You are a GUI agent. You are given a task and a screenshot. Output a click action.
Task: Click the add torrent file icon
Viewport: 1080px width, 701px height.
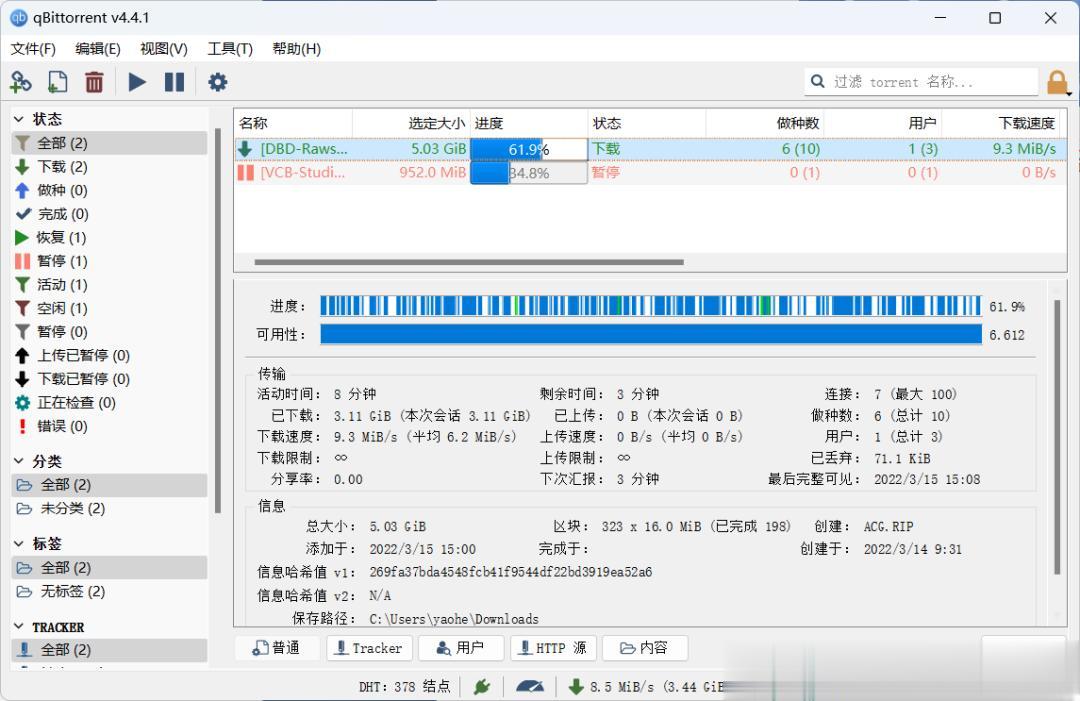(x=57, y=83)
